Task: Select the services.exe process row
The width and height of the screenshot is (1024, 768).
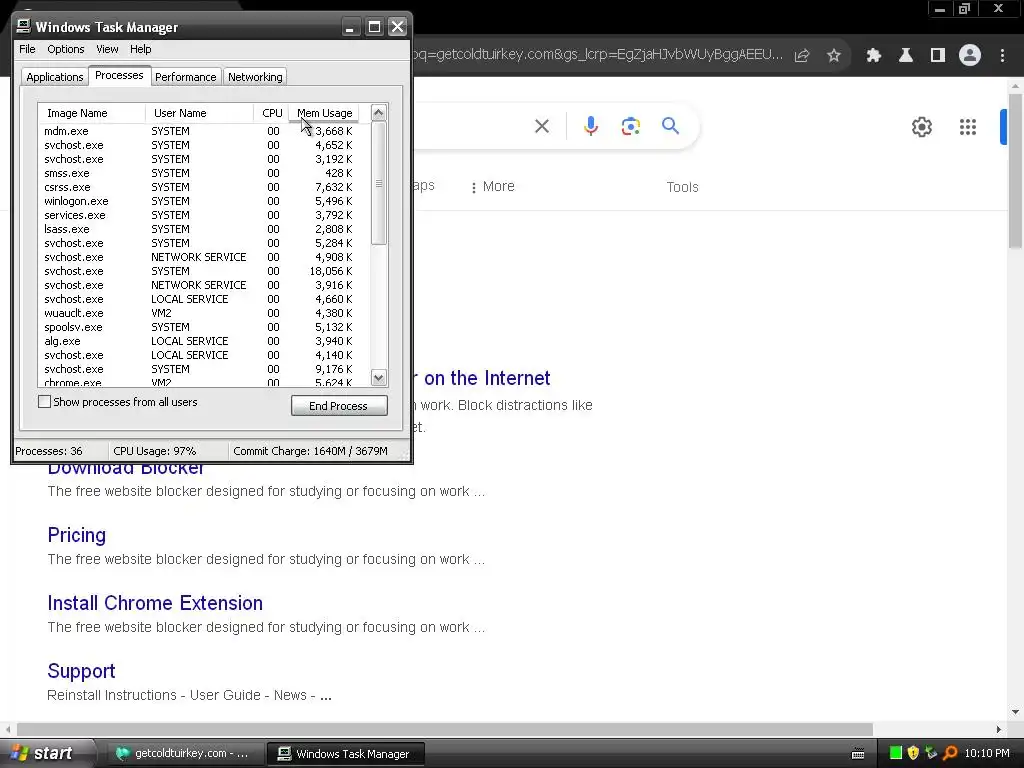Action: pos(199,215)
